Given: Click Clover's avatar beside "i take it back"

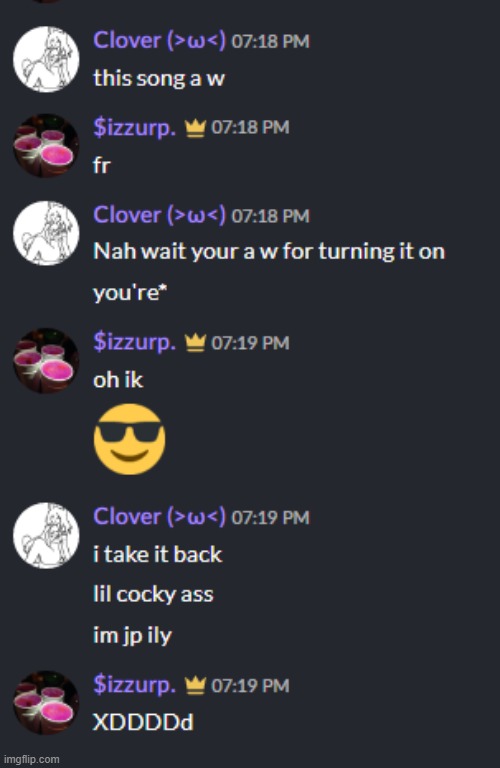Looking at the screenshot, I should [46, 535].
